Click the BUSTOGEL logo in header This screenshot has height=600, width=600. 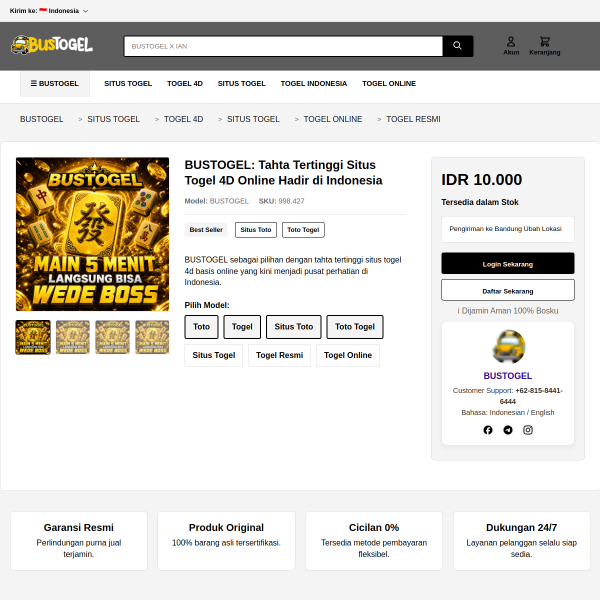coord(52,45)
